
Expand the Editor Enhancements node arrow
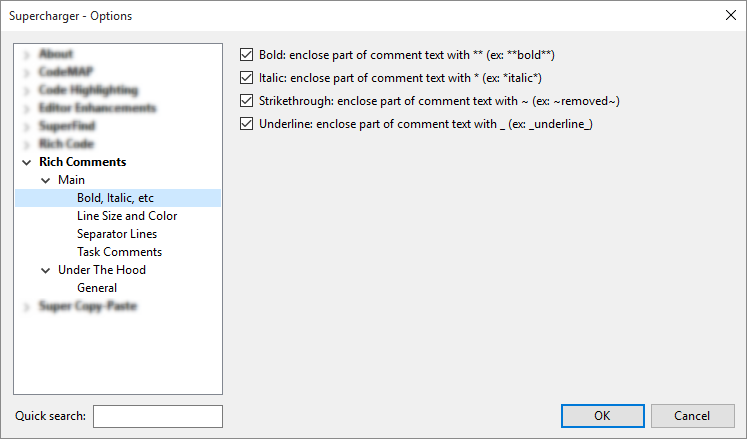tap(27, 109)
